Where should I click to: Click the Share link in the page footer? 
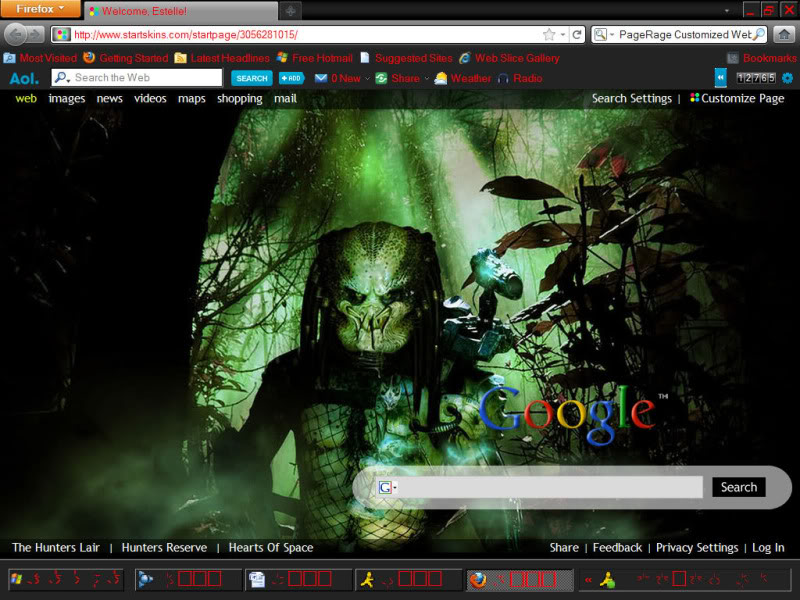[x=564, y=547]
